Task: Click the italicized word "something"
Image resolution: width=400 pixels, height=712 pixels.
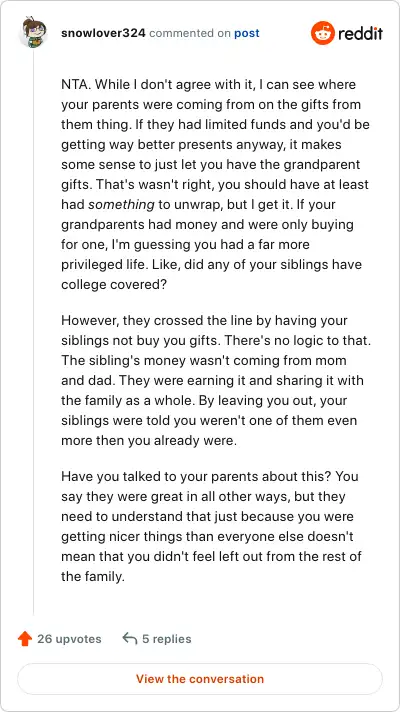Action: pyautogui.click(x=121, y=204)
